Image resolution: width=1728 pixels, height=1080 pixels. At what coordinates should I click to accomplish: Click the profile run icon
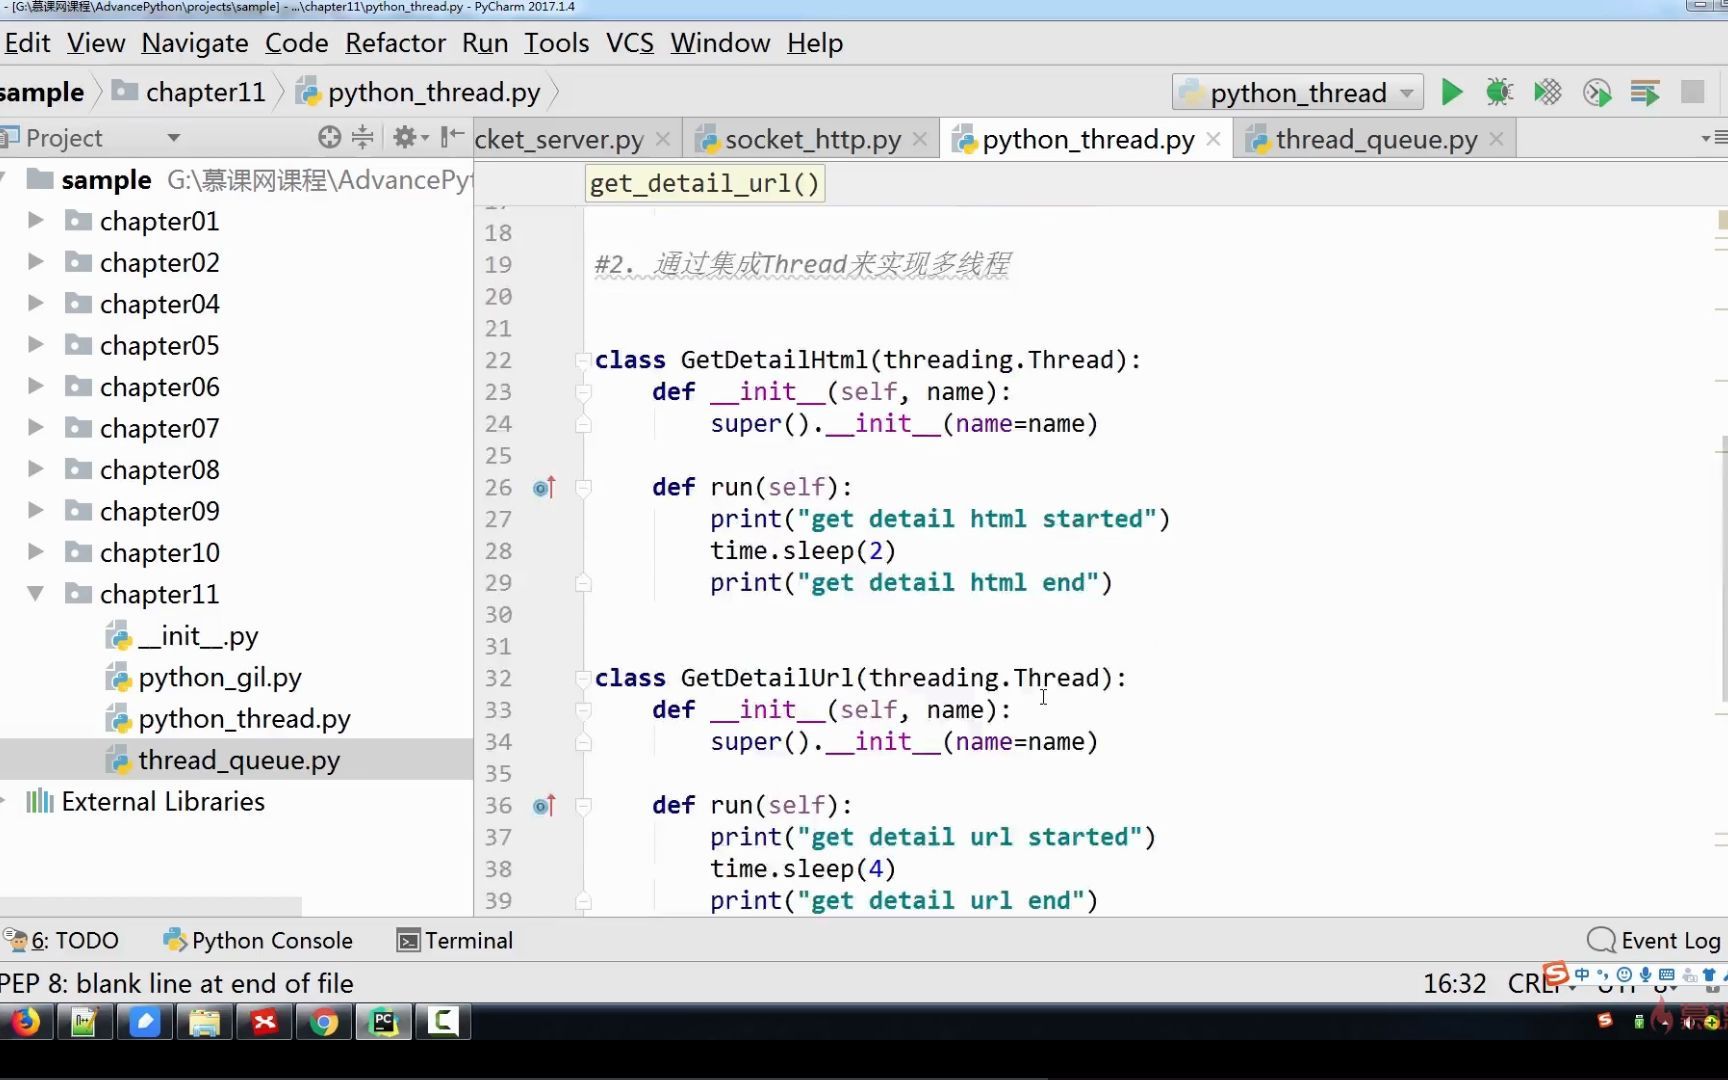(x=1597, y=93)
